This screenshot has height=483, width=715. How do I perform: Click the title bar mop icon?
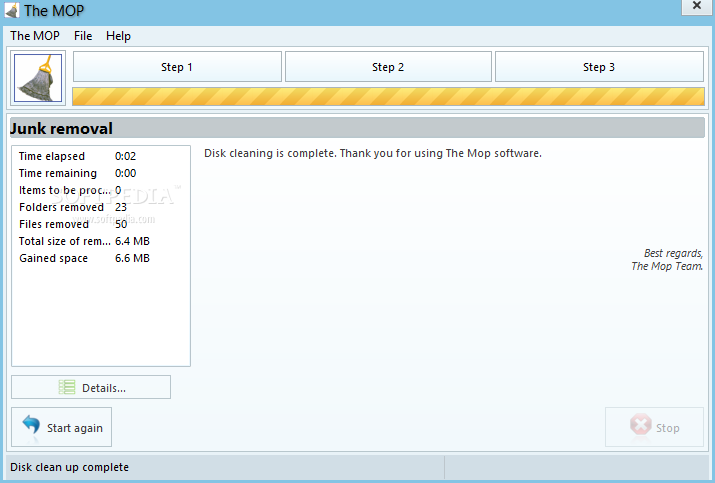pyautogui.click(x=12, y=10)
